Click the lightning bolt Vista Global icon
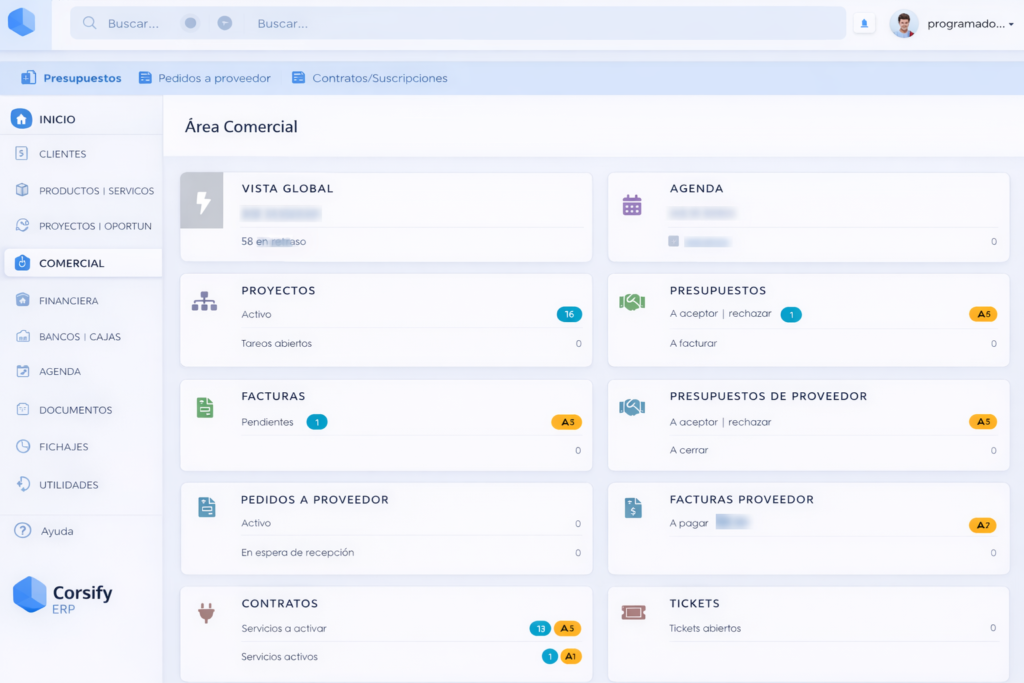 [x=202, y=201]
